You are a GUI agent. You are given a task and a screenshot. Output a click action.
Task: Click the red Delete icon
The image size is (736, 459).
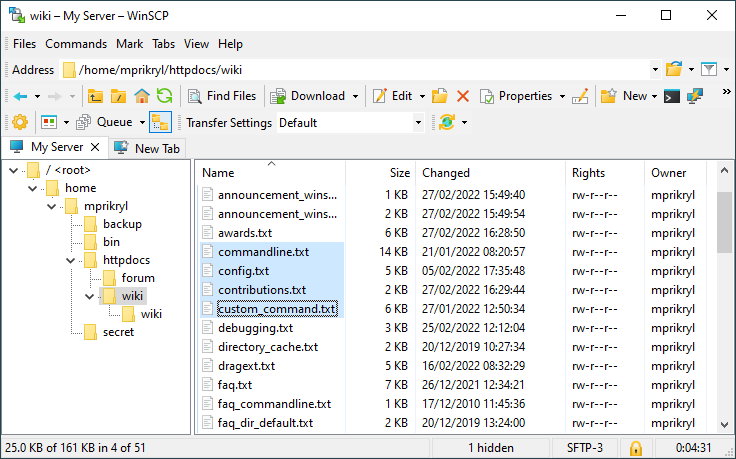(x=462, y=96)
